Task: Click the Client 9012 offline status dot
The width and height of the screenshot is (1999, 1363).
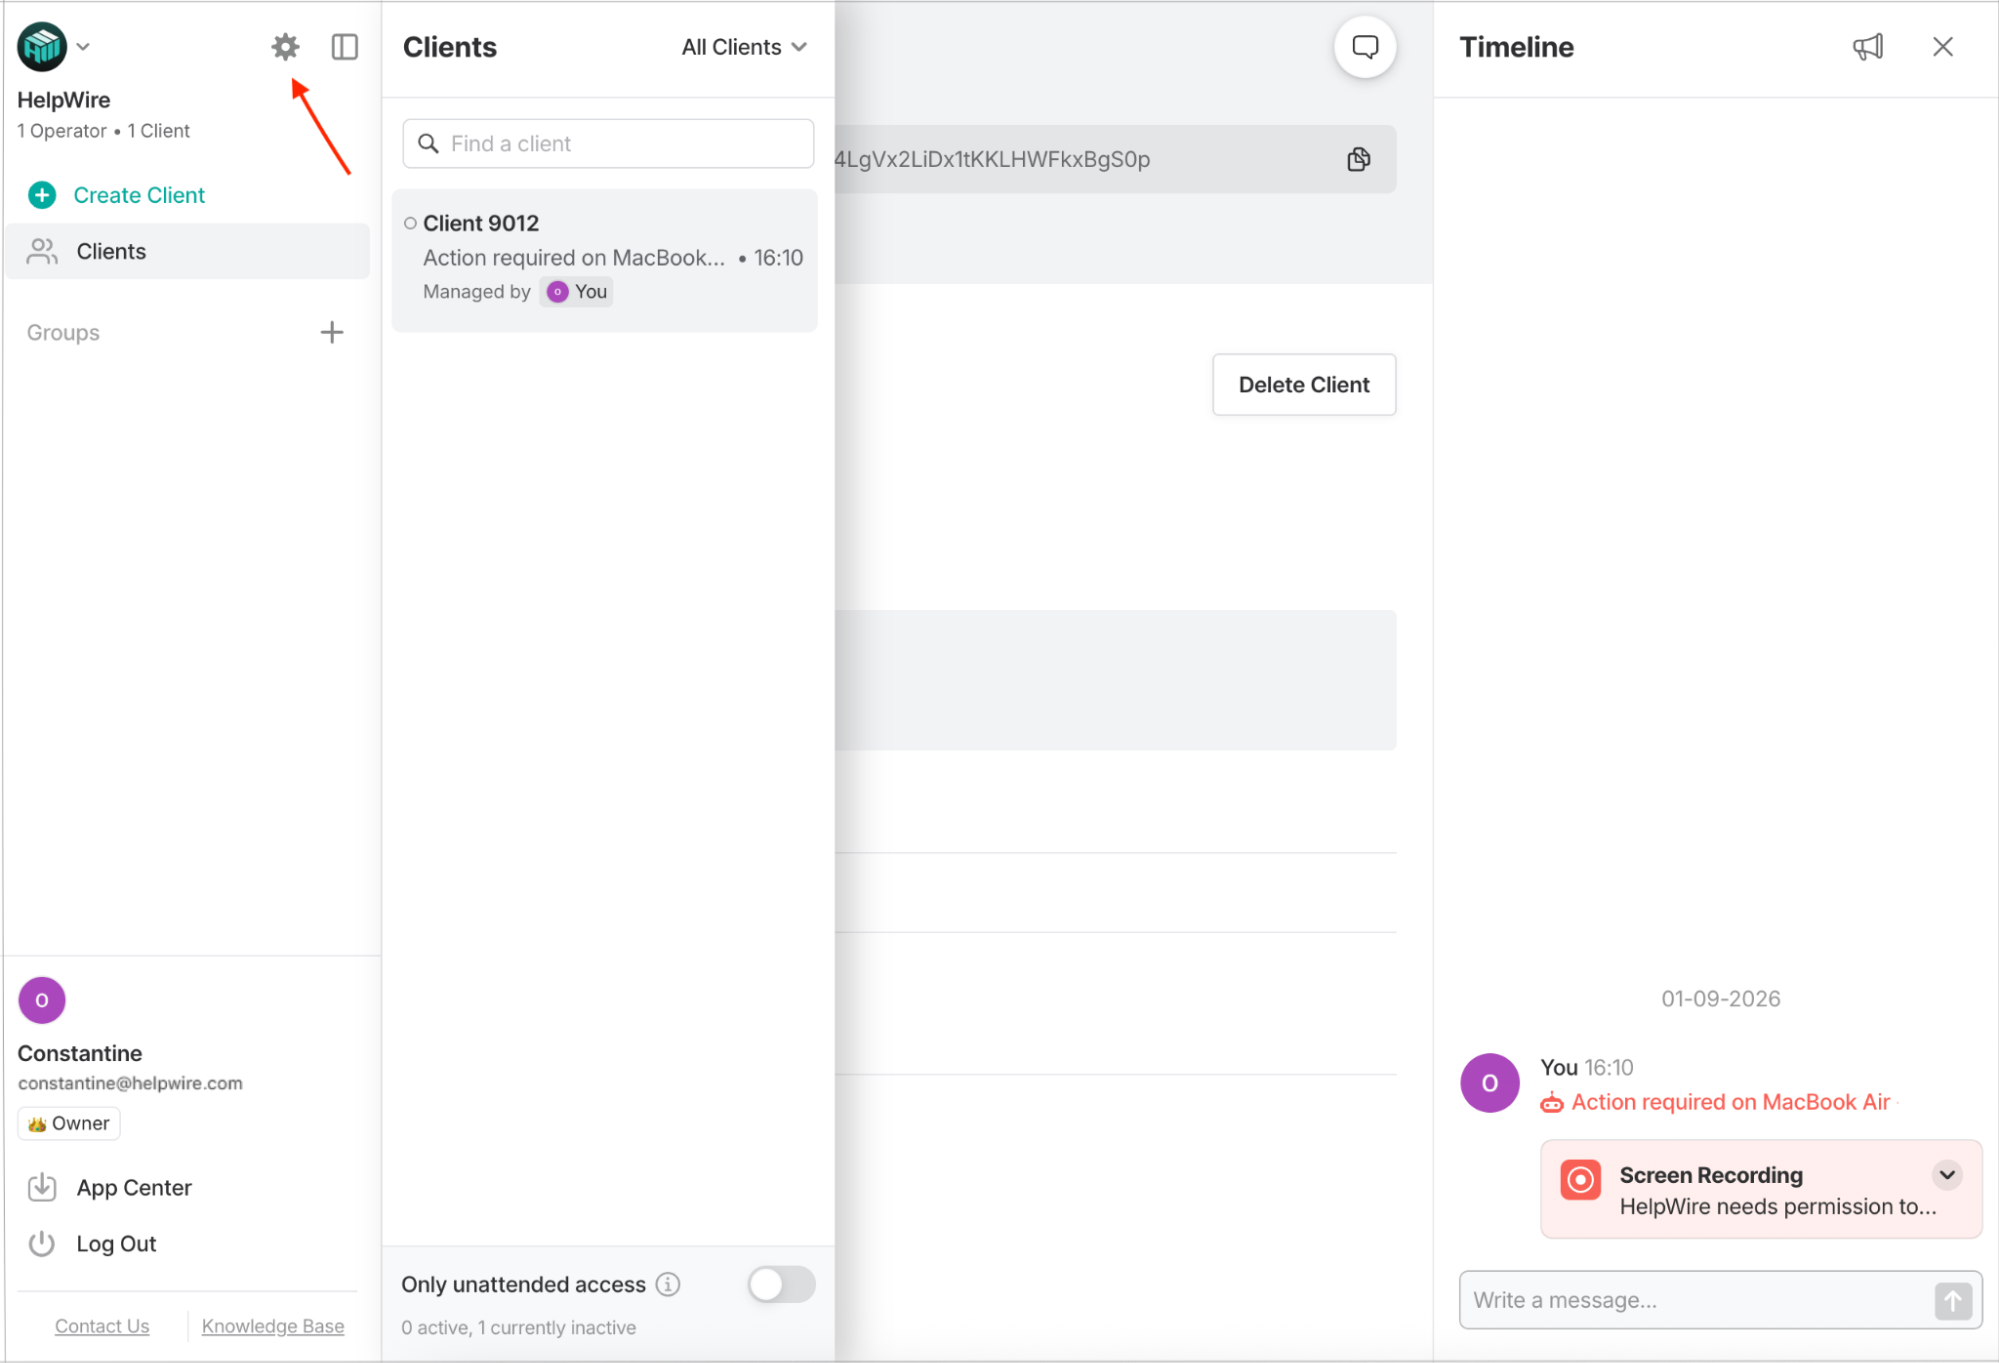Action: (410, 223)
